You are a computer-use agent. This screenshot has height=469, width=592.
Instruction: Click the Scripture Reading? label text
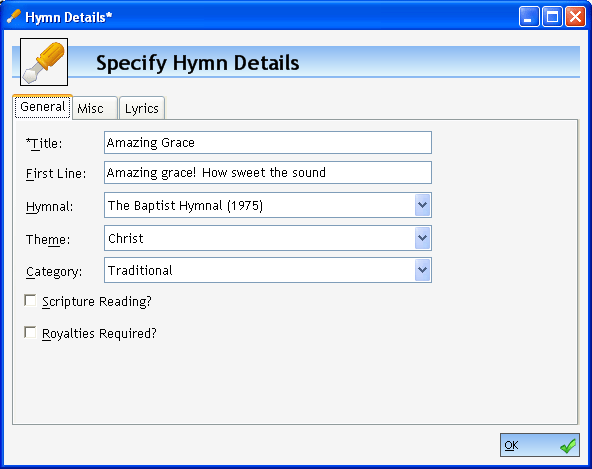(97, 301)
